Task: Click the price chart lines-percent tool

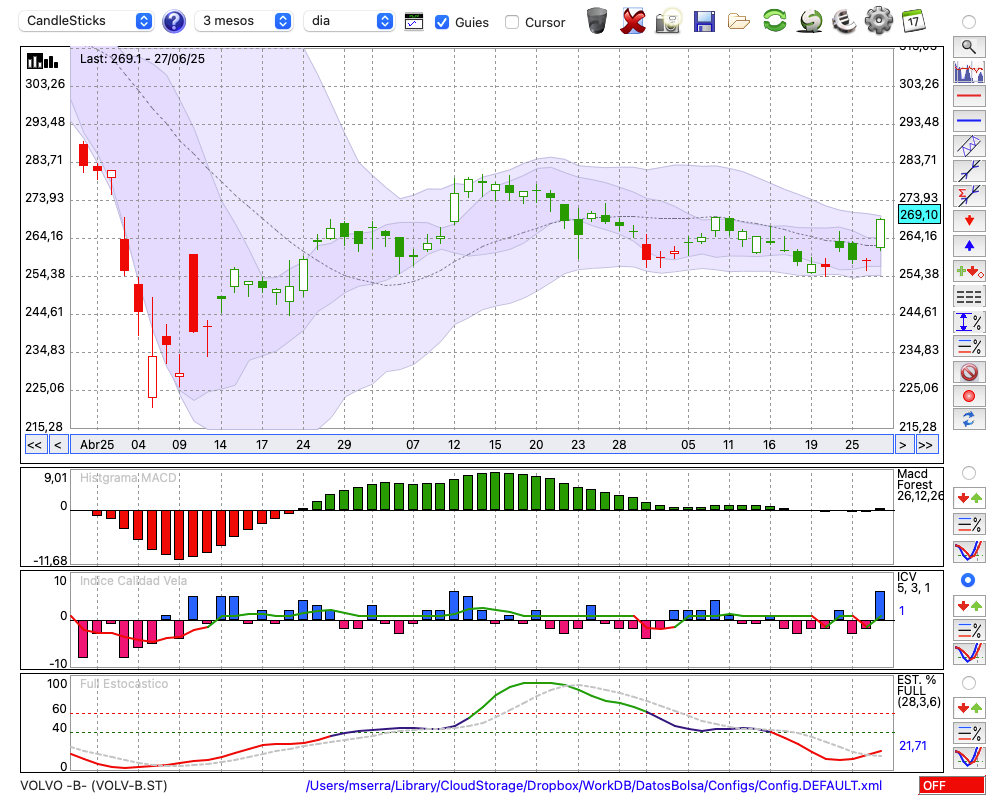Action: (969, 346)
